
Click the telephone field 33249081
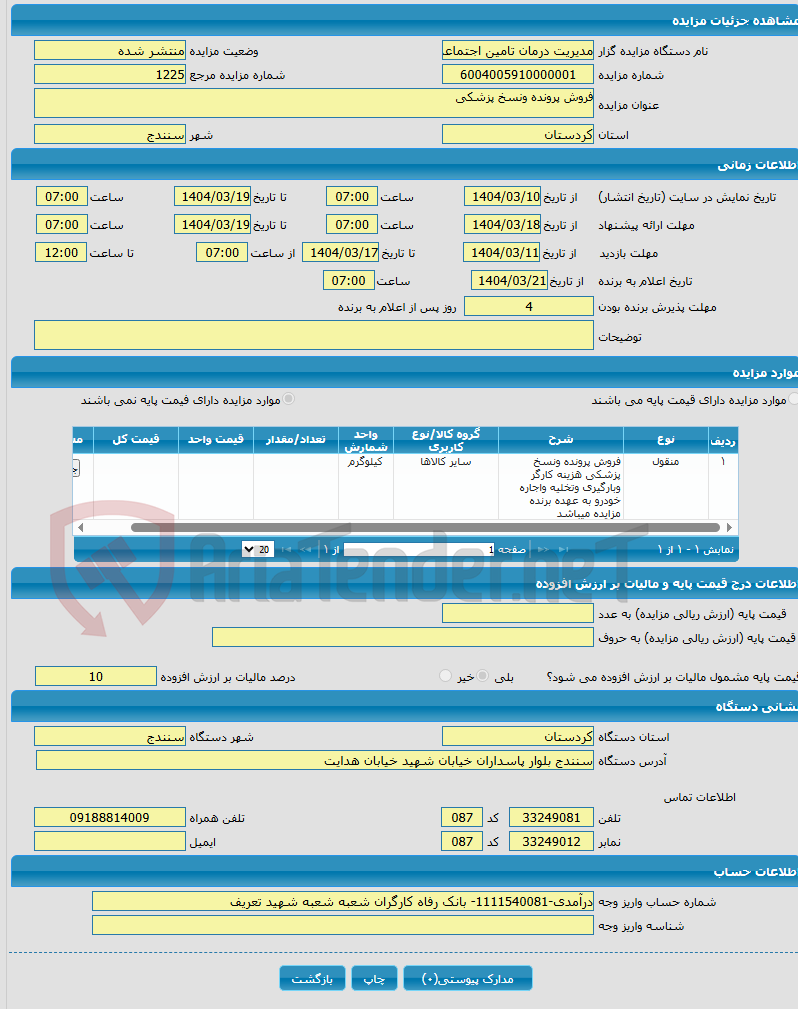pyautogui.click(x=551, y=817)
